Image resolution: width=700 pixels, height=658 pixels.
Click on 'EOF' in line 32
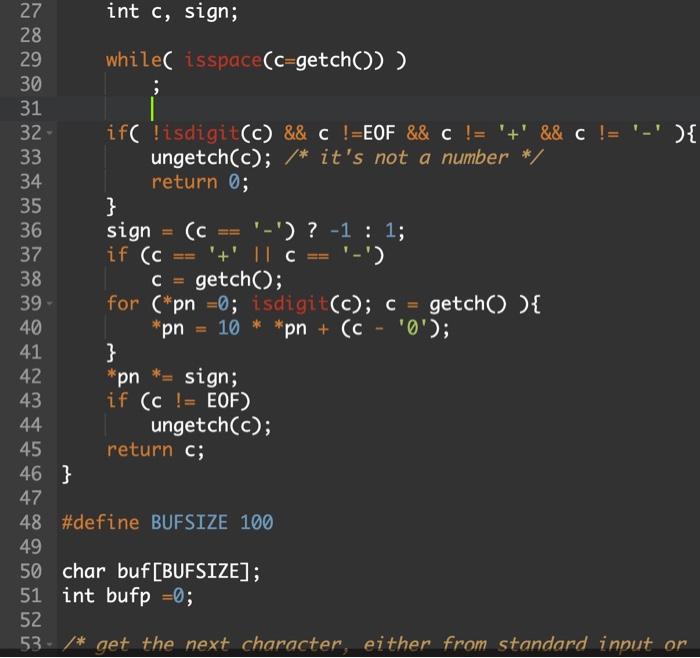[x=379, y=133]
